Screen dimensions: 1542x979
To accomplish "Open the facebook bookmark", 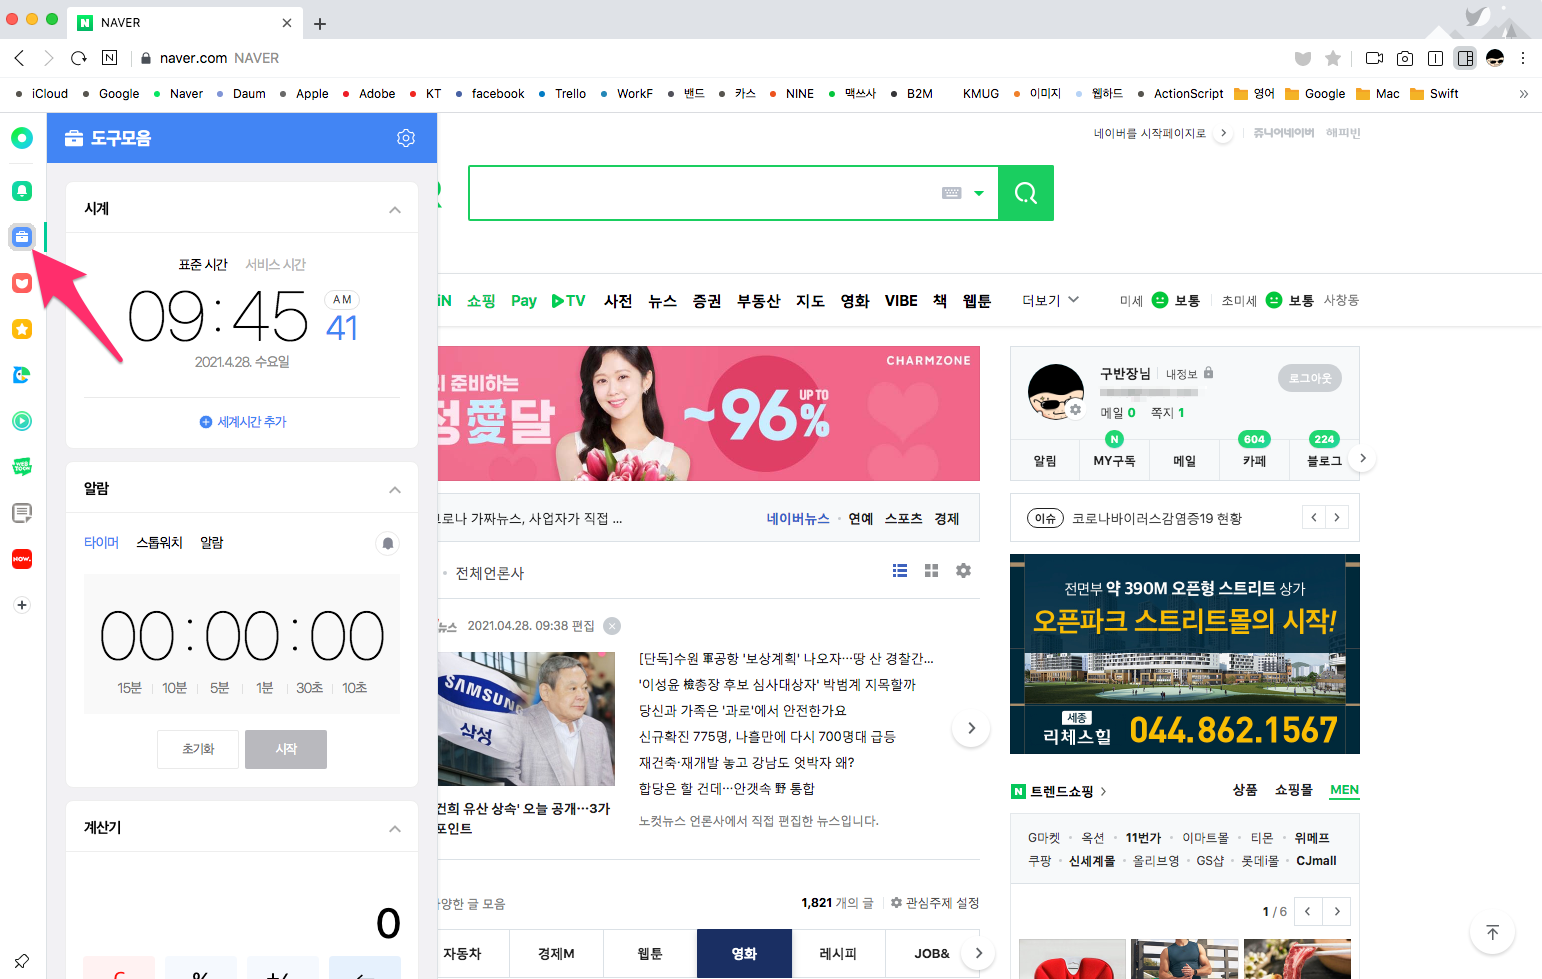I will coord(490,94).
